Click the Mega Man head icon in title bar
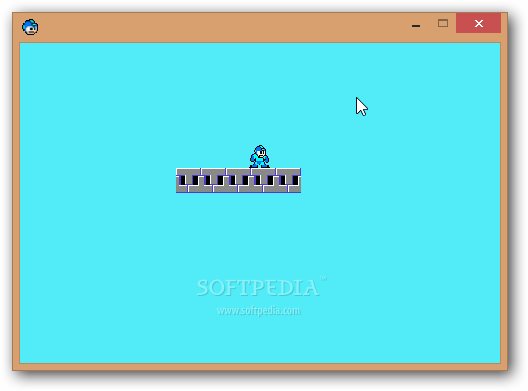Image resolution: width=528 pixels, height=391 pixels. 30,27
